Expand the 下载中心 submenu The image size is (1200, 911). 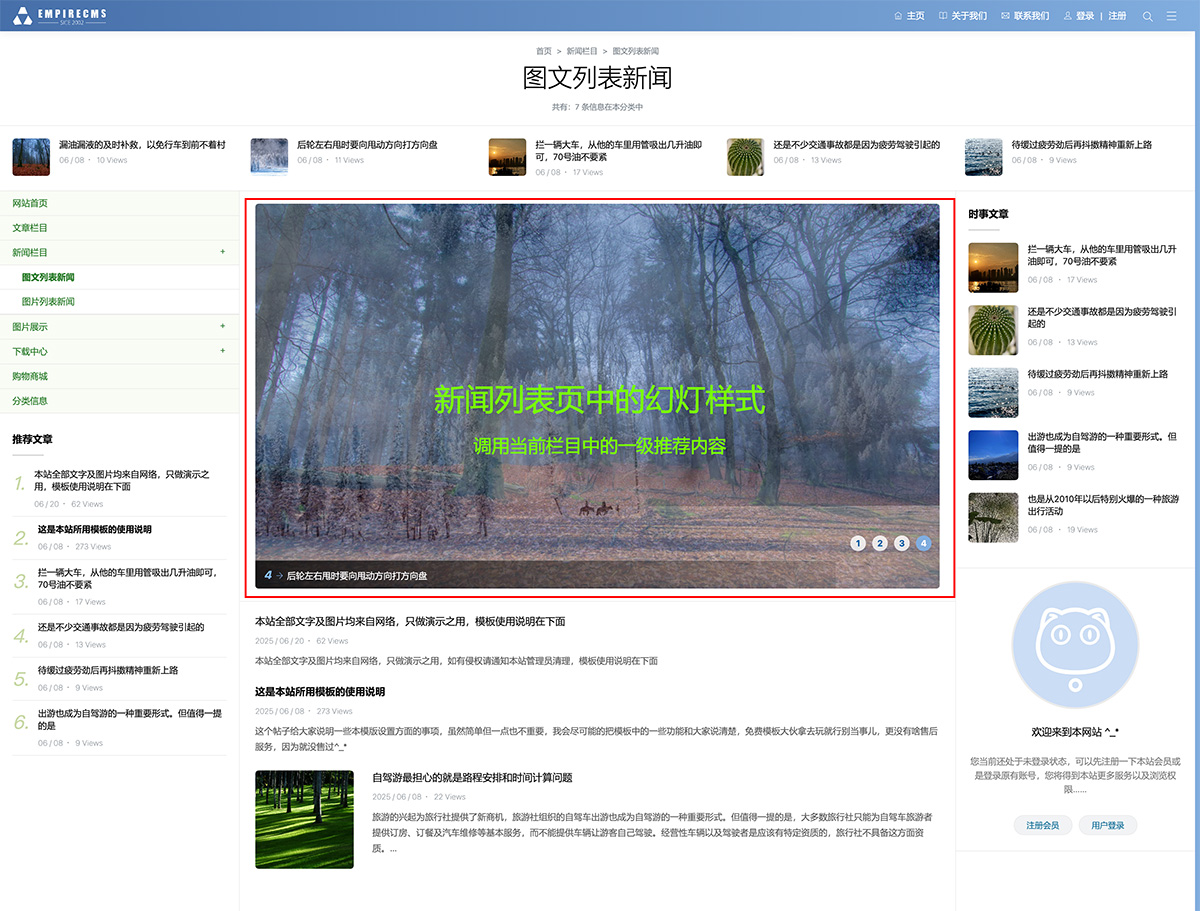[222, 351]
